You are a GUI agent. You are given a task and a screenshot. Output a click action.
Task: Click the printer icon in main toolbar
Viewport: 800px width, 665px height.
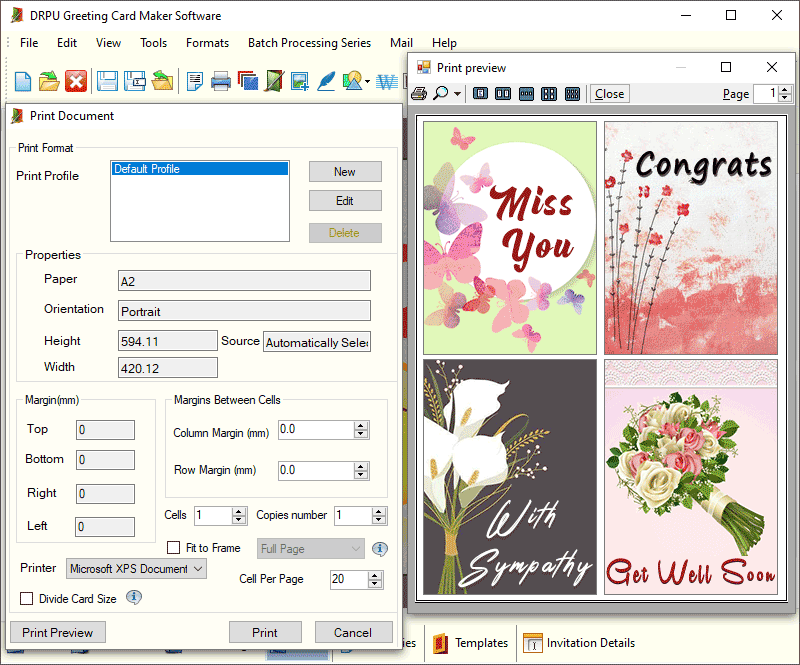coord(221,82)
